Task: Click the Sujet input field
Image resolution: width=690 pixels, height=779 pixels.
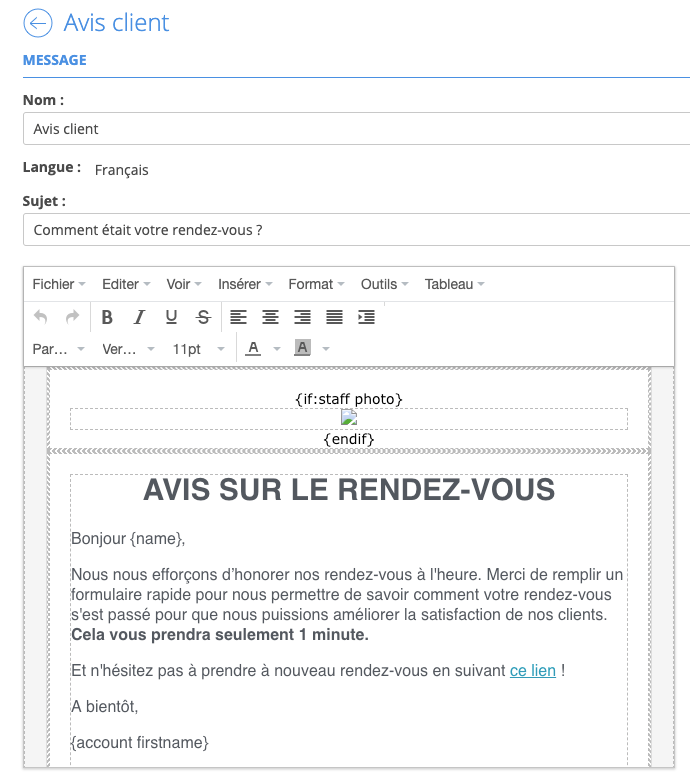Action: pyautogui.click(x=356, y=230)
